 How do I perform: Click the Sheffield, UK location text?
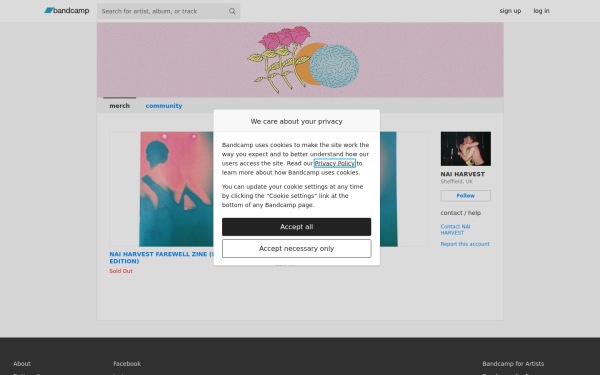coord(457,181)
